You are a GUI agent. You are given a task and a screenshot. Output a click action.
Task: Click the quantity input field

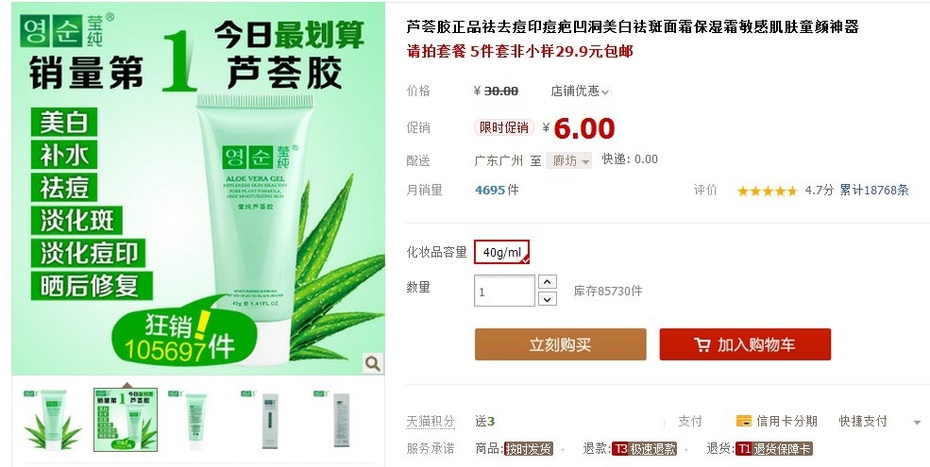pos(505,291)
